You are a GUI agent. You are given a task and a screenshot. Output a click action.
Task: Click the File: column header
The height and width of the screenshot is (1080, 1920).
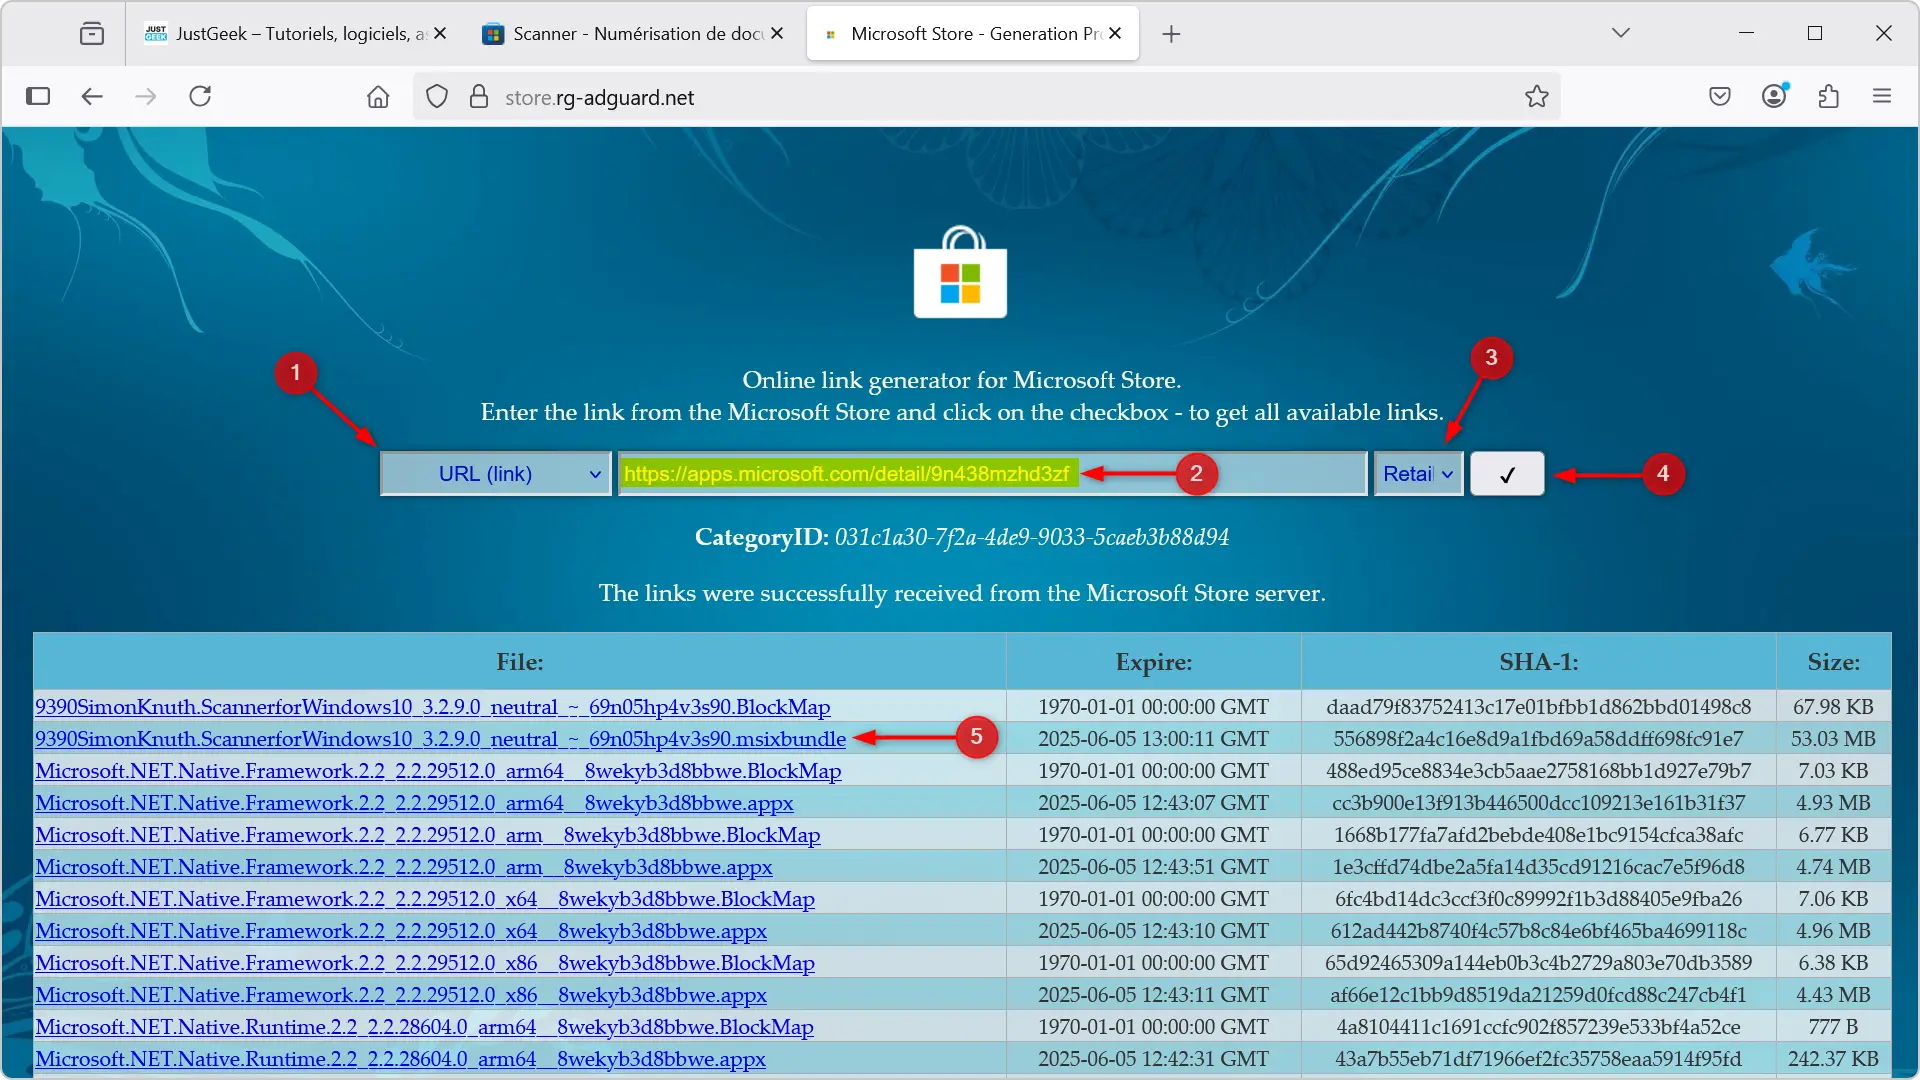point(520,662)
